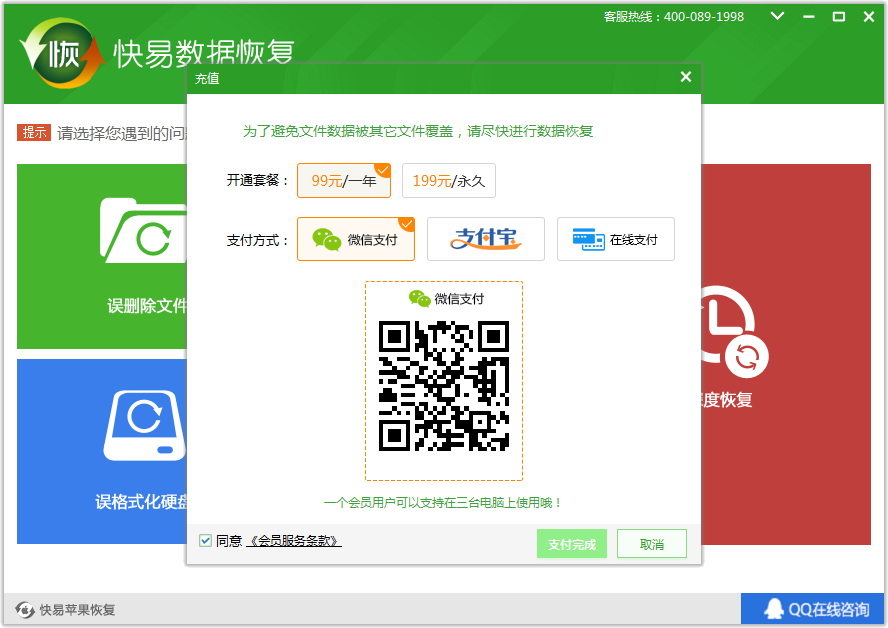
Task: Click the 开通套餐 label
Action: 258,181
